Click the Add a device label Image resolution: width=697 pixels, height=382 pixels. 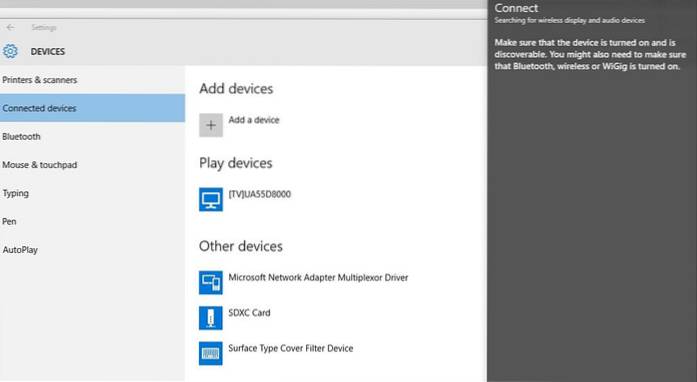tap(254, 120)
